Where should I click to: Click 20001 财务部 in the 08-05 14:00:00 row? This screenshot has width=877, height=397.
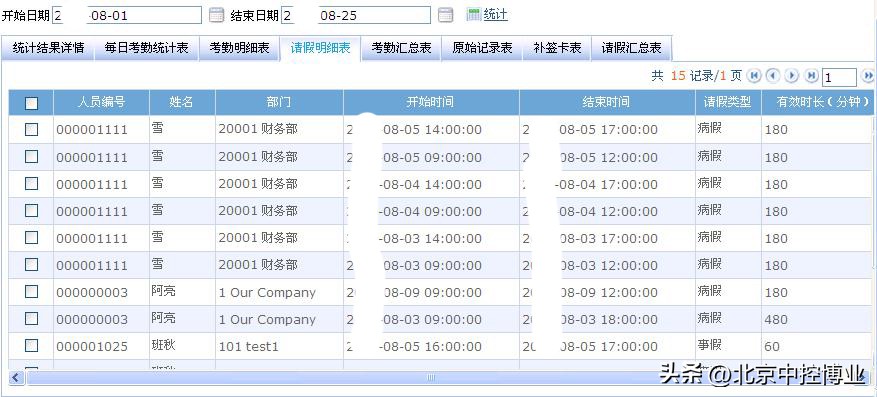pyautogui.click(x=258, y=129)
